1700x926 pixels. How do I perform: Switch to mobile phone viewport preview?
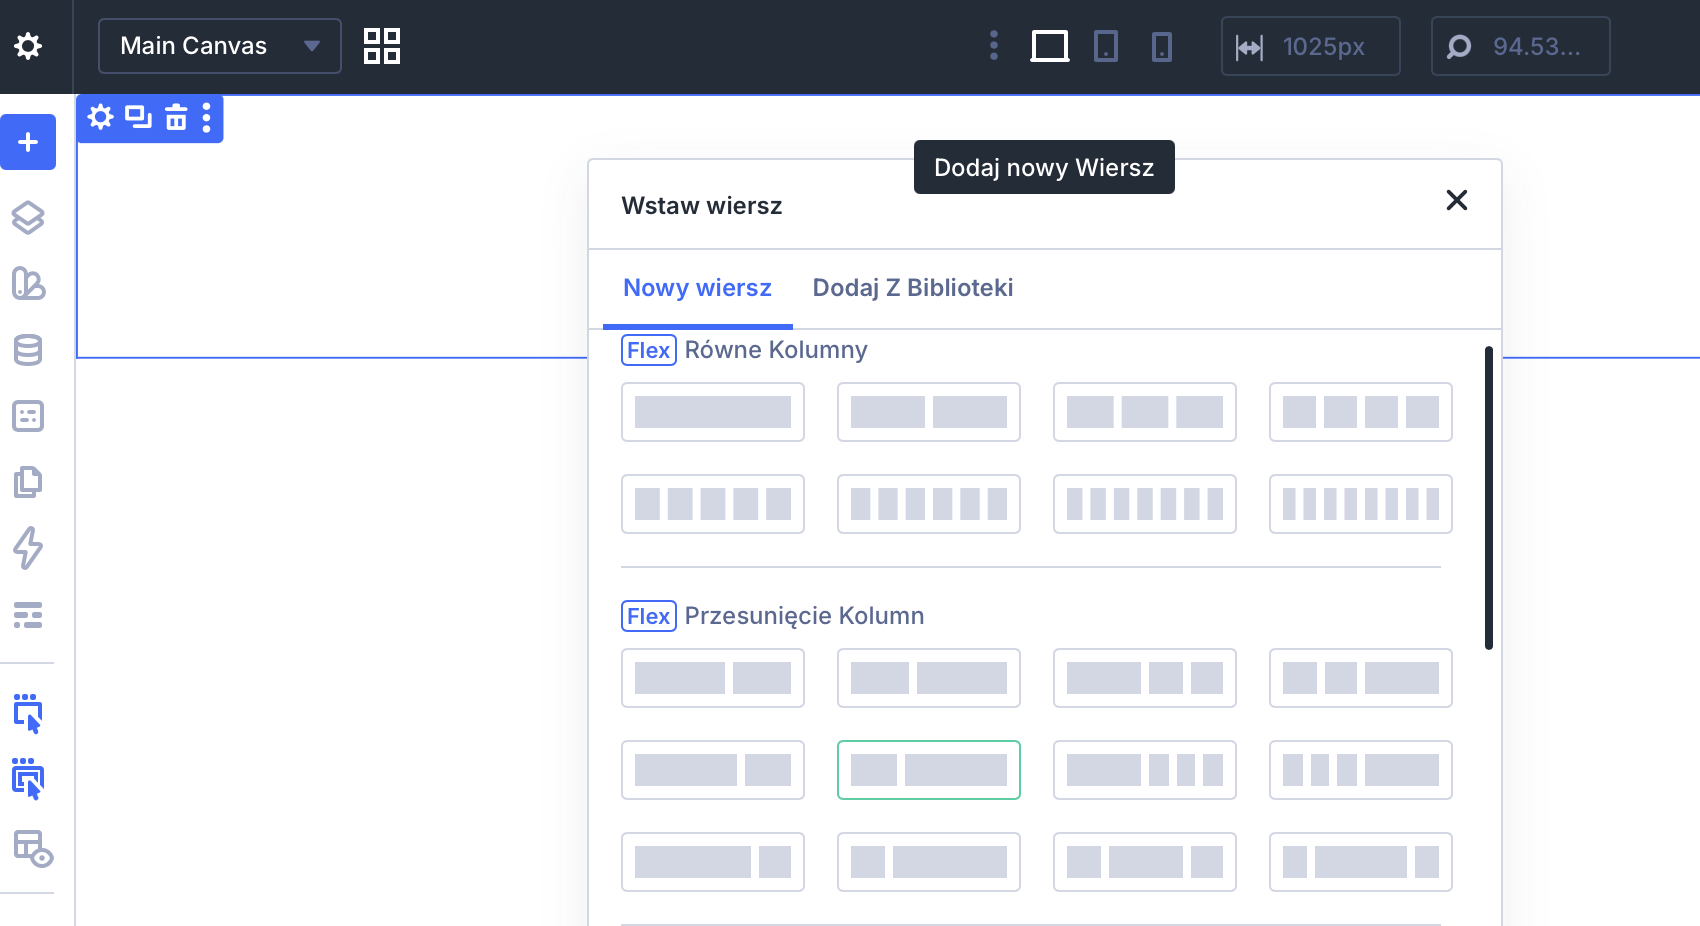tap(1161, 46)
